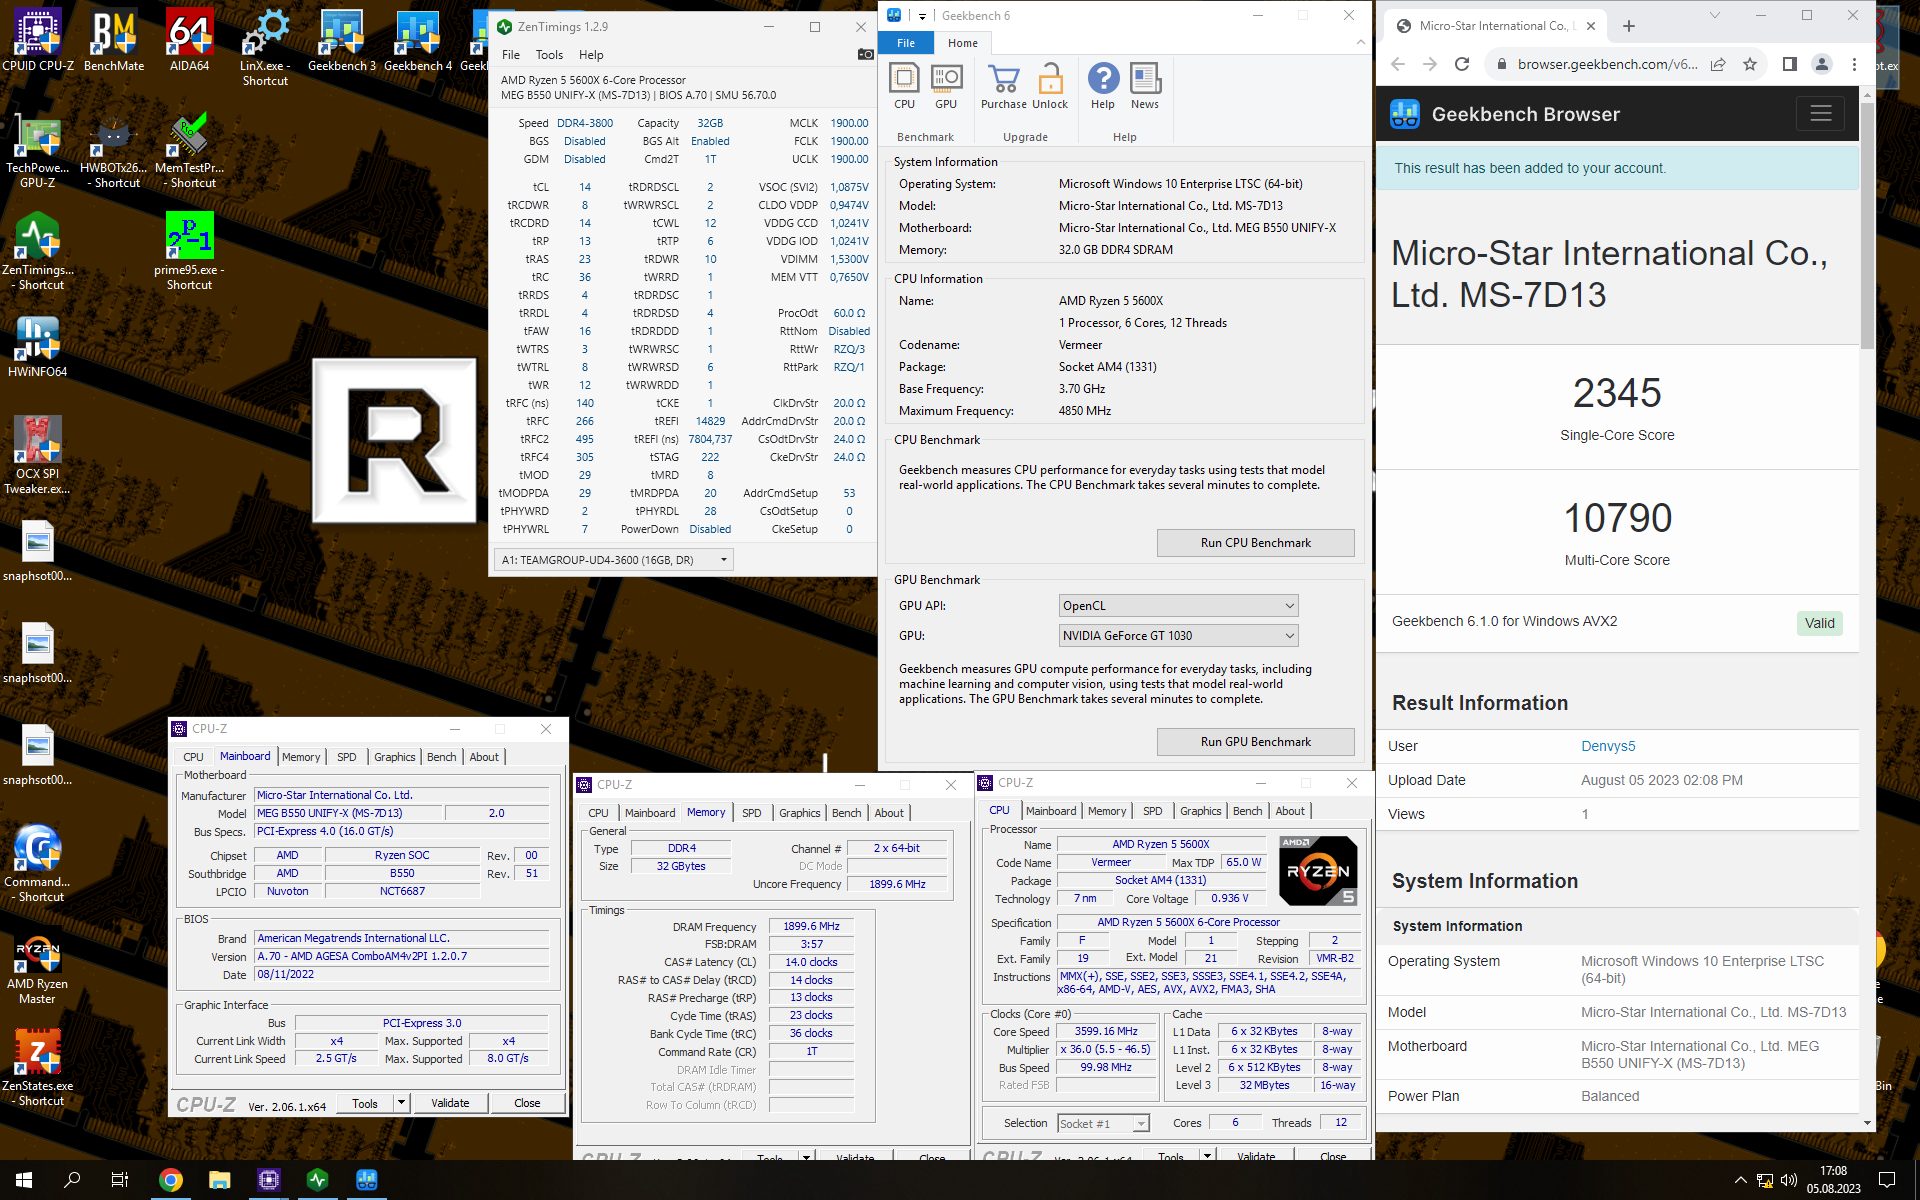The image size is (1920, 1200).
Task: Click Valid badge on Geekbench result
Action: [x=1819, y=623]
